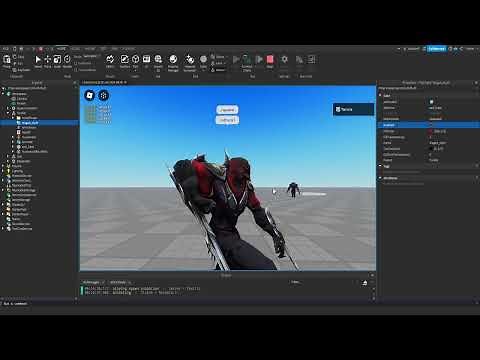Image resolution: width=480 pixels, height=360 pixels.
Task: Open the FILE menu
Action: click(x=6, y=49)
